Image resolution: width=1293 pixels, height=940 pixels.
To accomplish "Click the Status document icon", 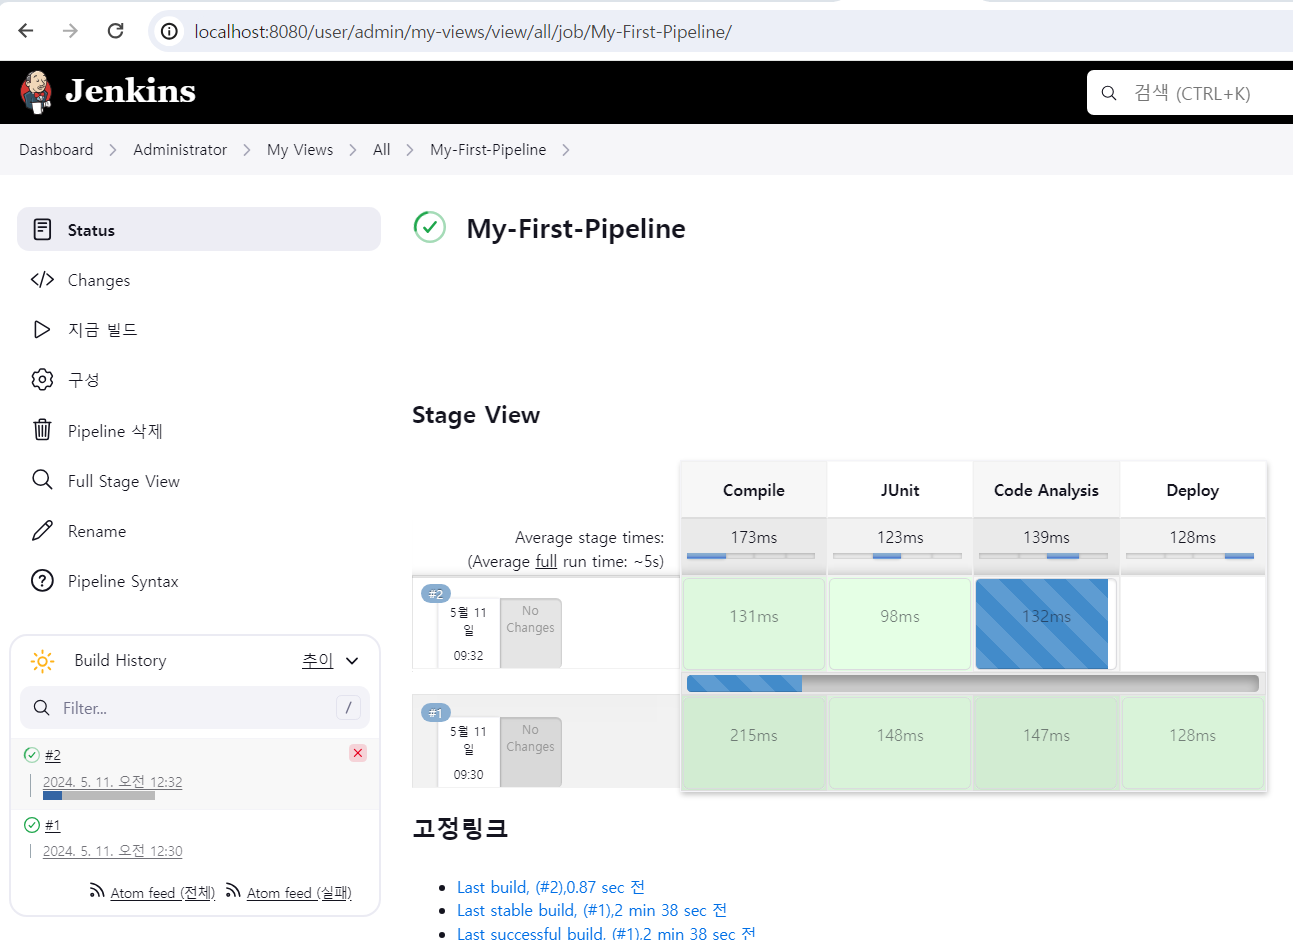I will point(42,229).
